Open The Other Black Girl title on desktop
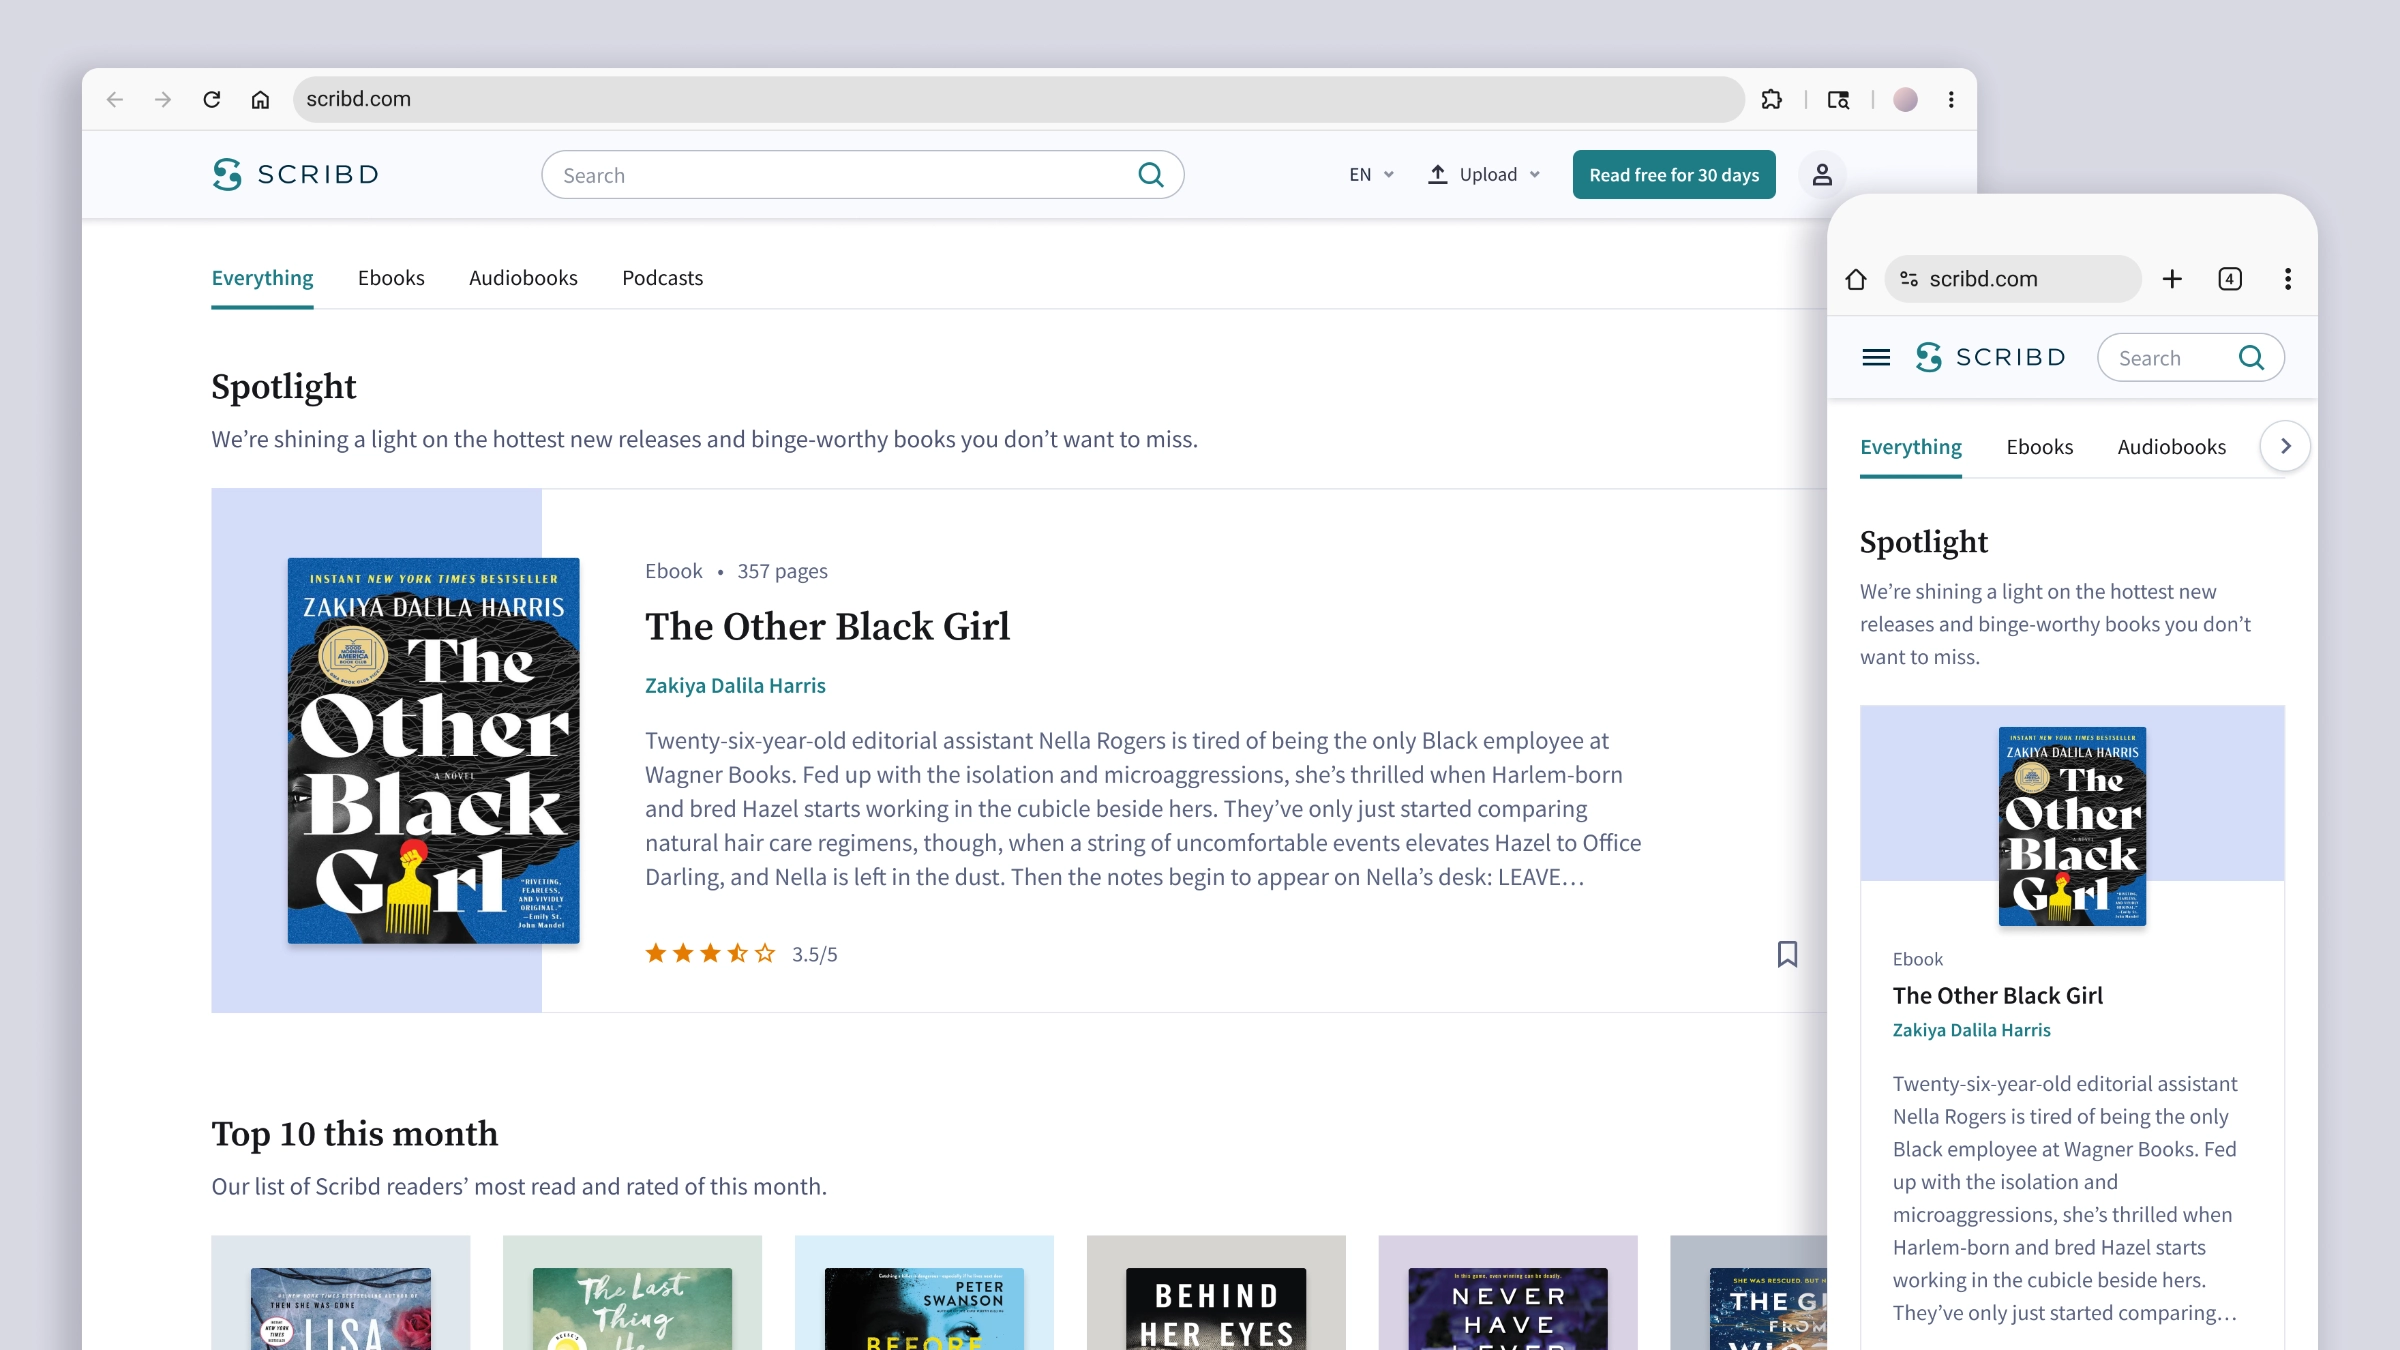Screen dimensions: 2400x1350 tap(827, 626)
